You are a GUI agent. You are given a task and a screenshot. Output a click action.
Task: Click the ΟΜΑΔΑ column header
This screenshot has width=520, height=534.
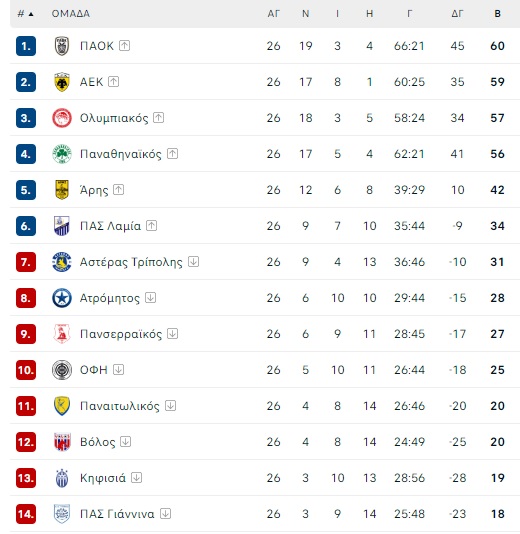[x=71, y=14]
